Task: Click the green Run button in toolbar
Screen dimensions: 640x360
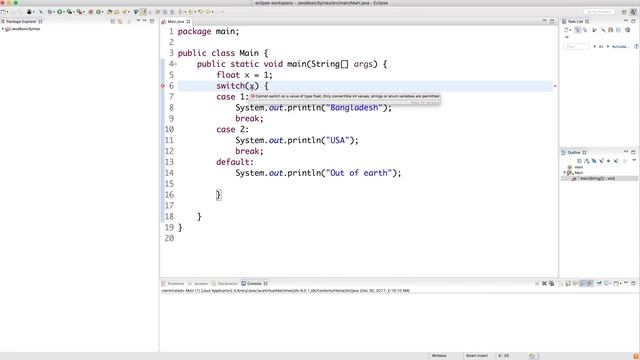Action: pos(60,12)
